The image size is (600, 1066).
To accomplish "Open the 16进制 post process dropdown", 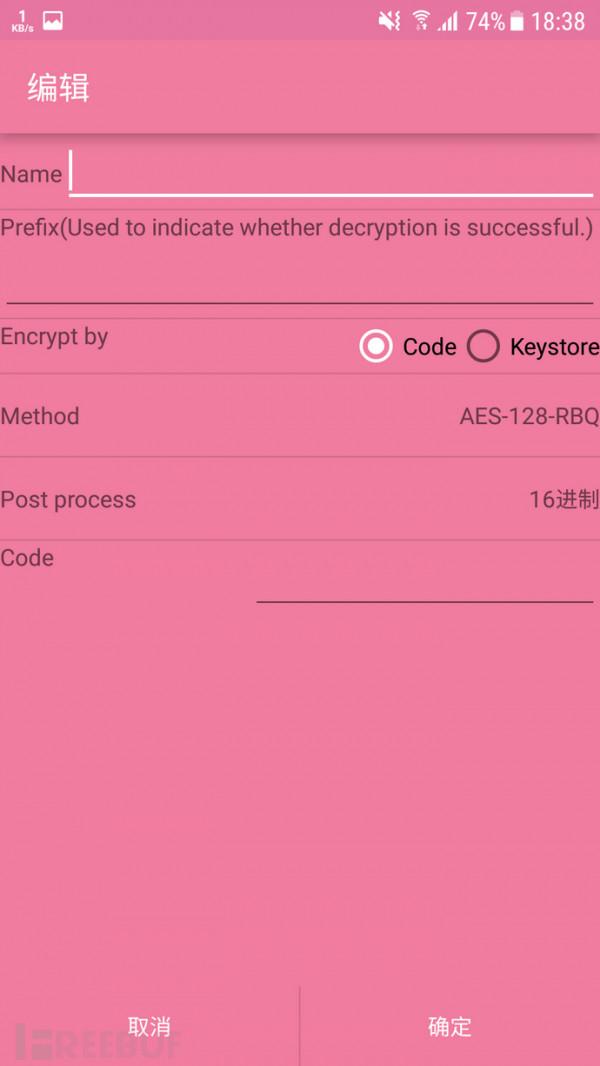I will point(563,499).
